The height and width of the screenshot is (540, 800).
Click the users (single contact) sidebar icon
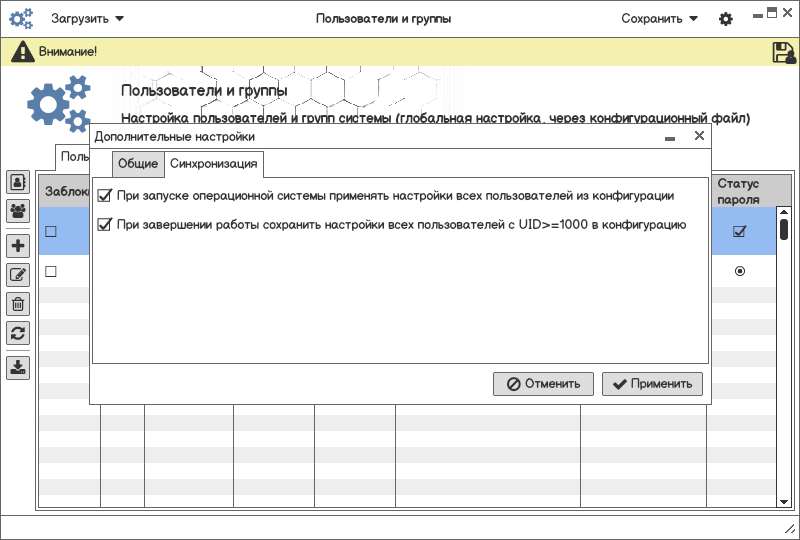click(18, 182)
